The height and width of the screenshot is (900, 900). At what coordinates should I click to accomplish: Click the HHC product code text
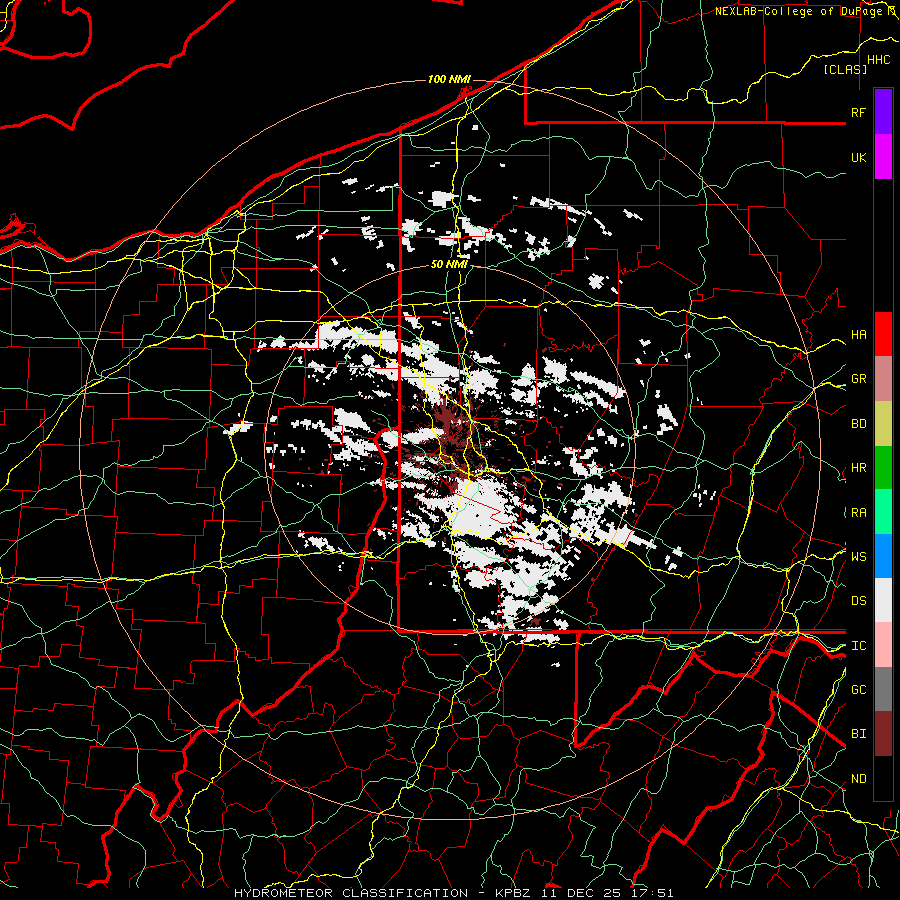click(x=878, y=60)
